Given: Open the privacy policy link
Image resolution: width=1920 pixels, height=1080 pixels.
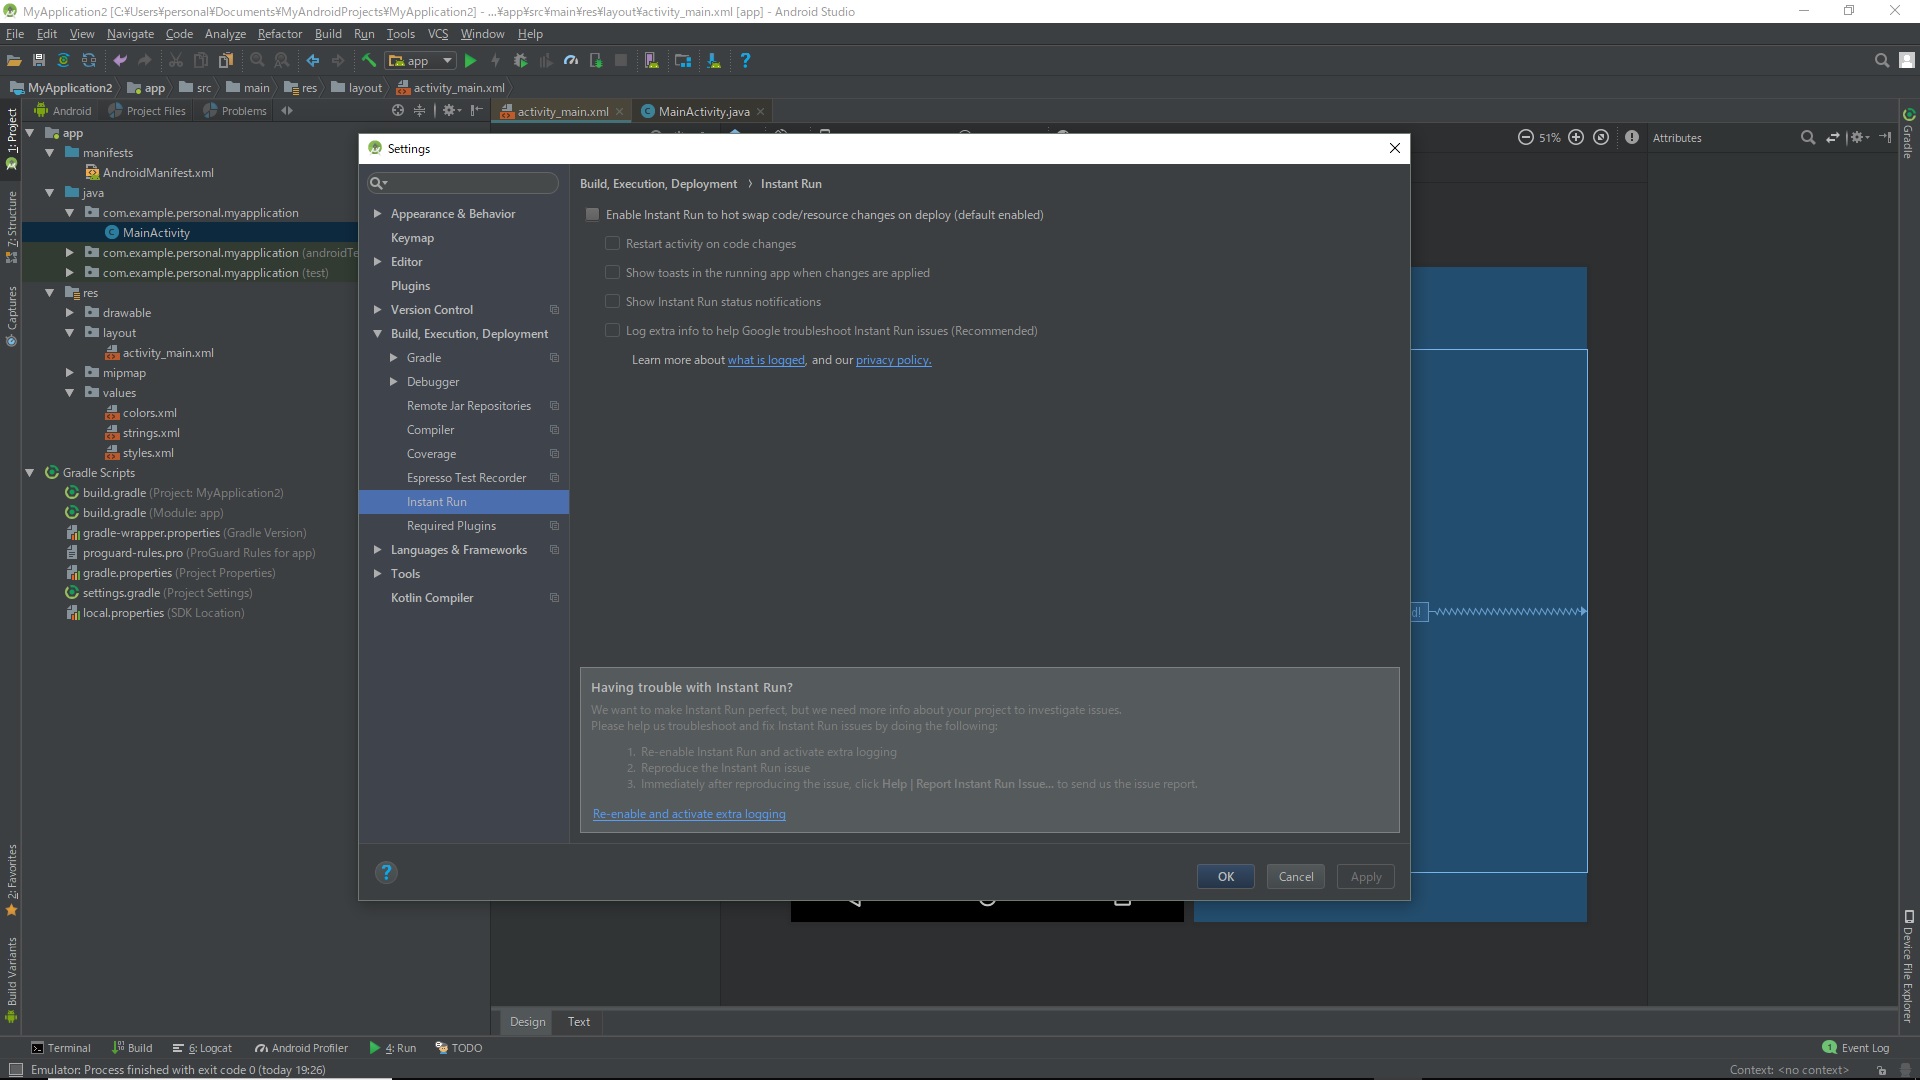Looking at the screenshot, I should coord(893,360).
